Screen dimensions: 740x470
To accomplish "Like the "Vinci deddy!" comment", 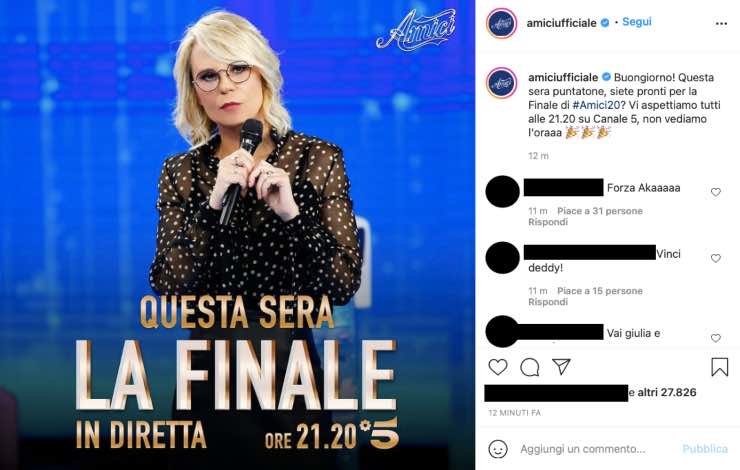I will [x=715, y=258].
